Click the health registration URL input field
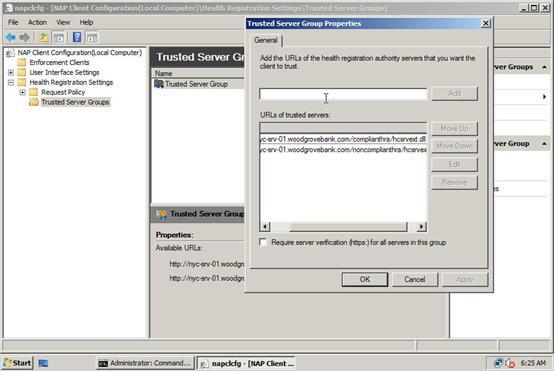 343,94
